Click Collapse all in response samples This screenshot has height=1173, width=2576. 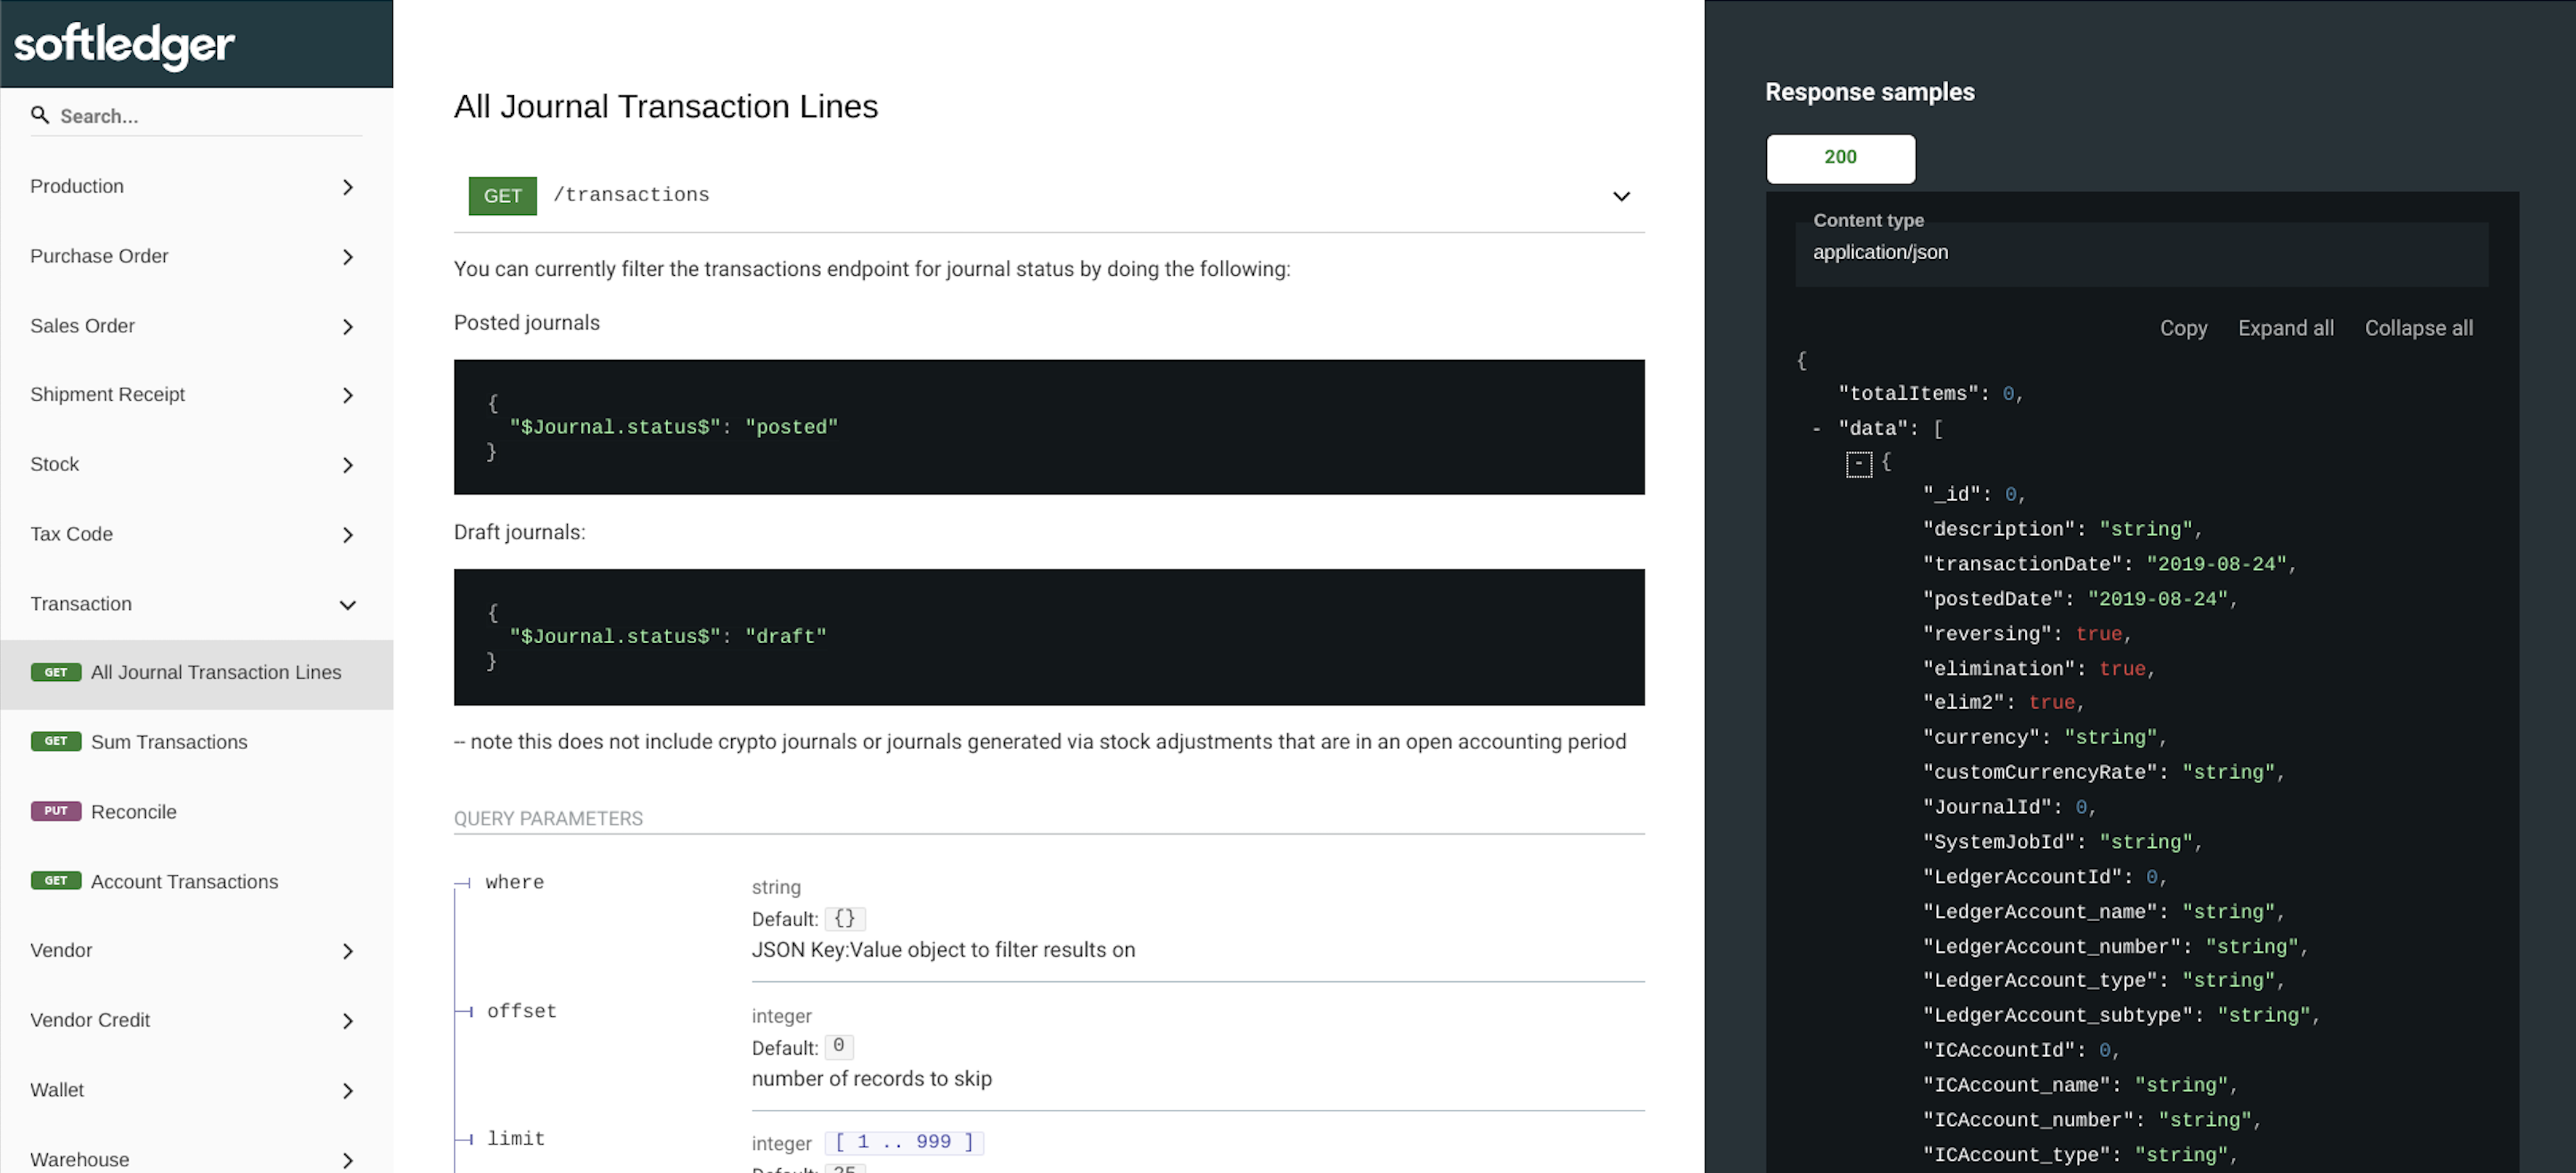[x=2418, y=329]
